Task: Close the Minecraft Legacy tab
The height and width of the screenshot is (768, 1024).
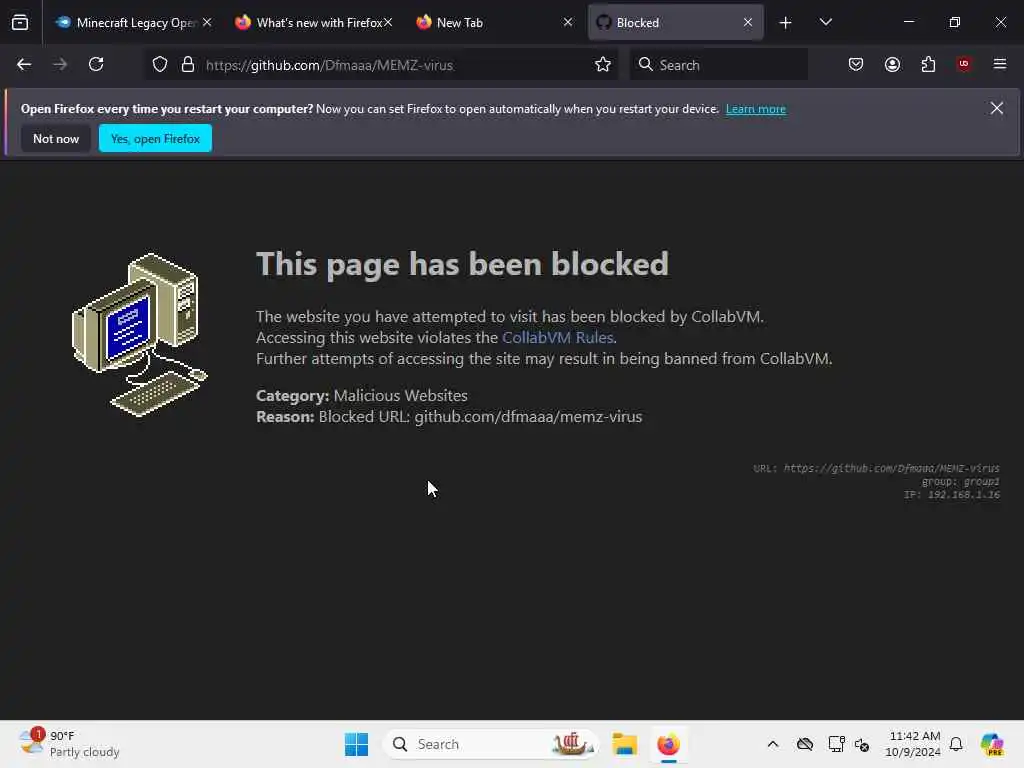Action: tap(207, 23)
